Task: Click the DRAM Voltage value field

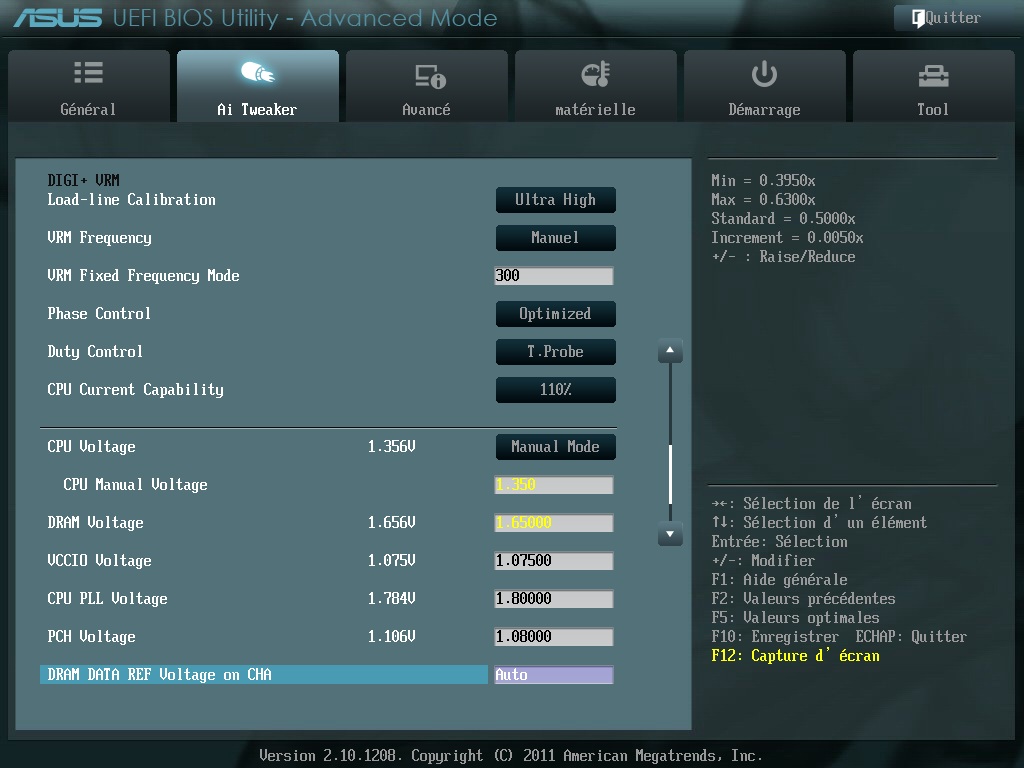Action: tap(553, 523)
